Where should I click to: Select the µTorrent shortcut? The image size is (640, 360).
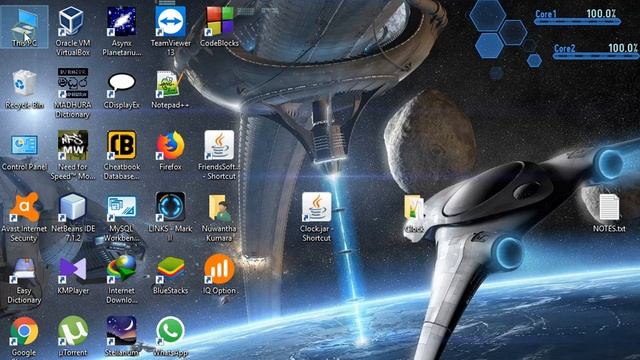pyautogui.click(x=73, y=336)
